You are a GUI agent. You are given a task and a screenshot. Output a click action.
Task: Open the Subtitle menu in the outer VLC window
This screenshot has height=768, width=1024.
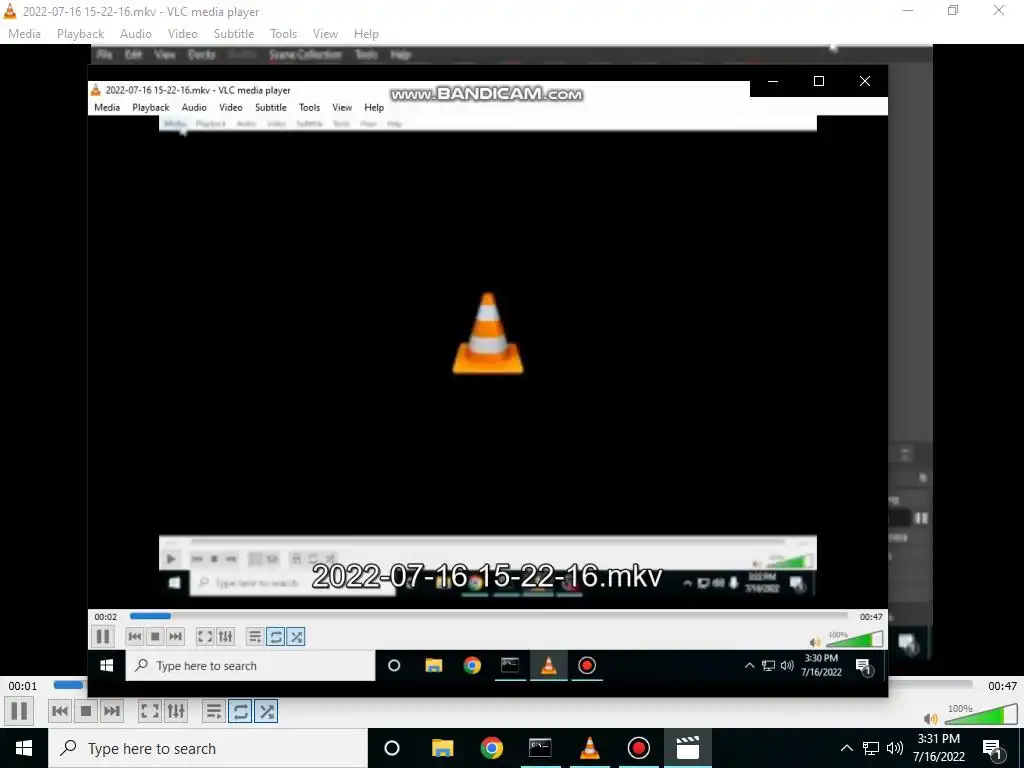pos(234,34)
